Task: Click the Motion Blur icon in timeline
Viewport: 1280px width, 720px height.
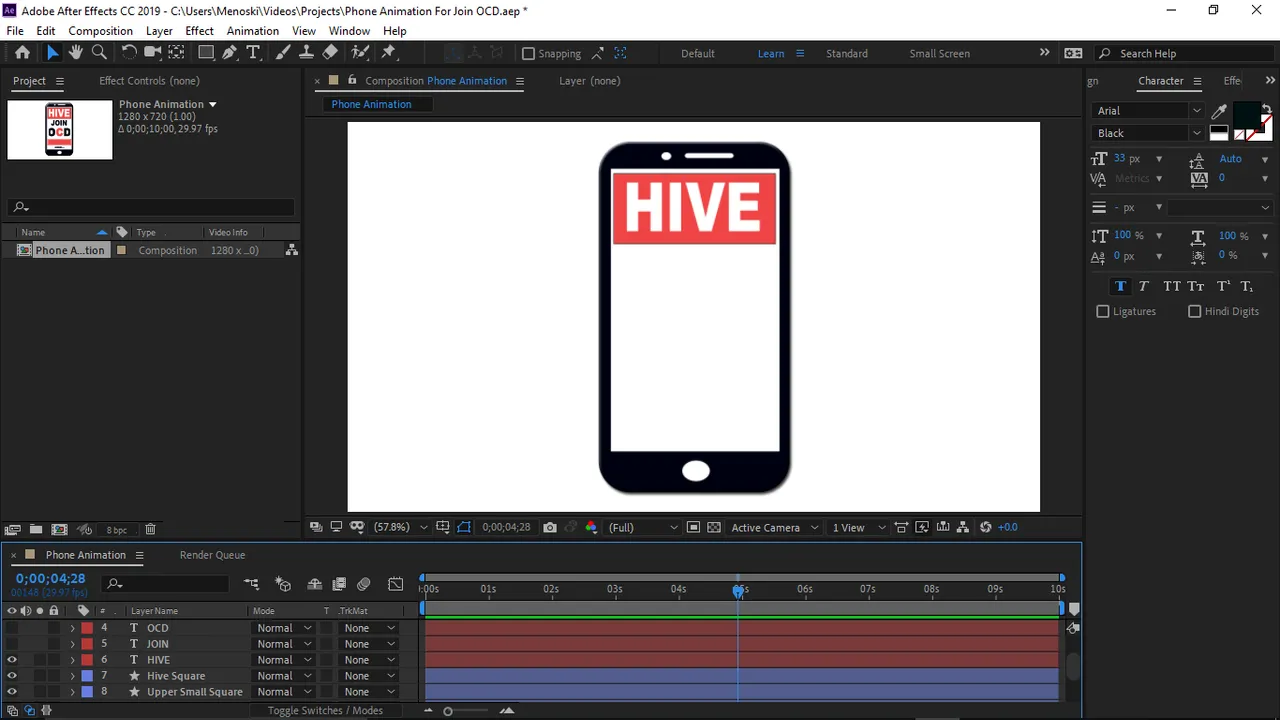Action: click(364, 584)
